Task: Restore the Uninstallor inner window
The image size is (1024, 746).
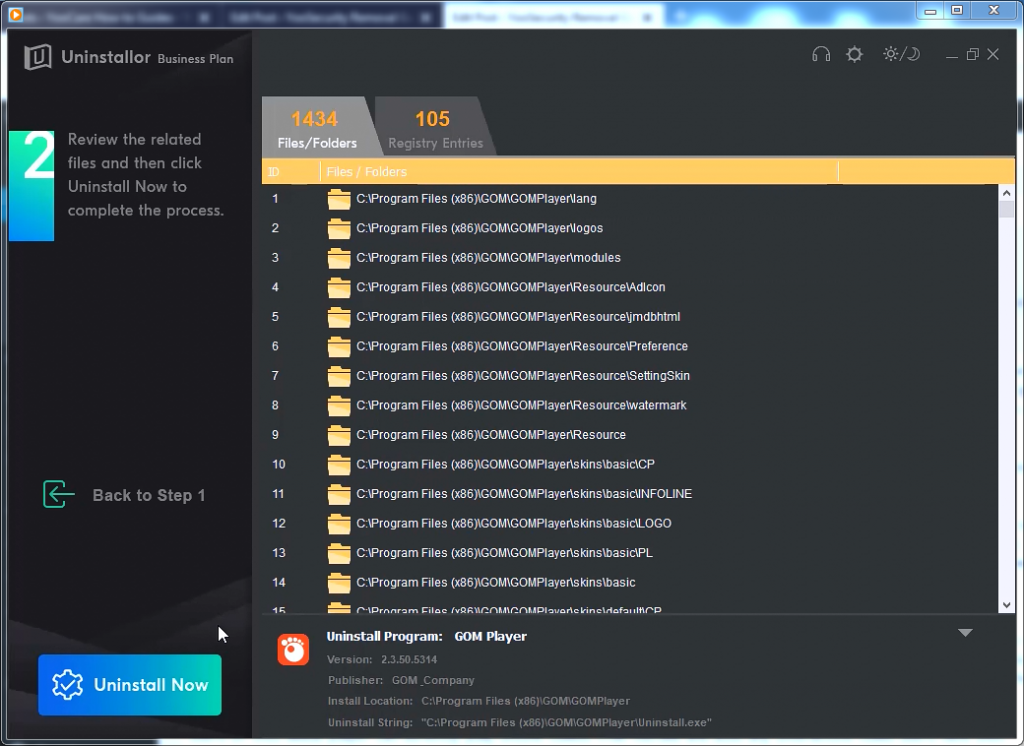Action: point(972,54)
